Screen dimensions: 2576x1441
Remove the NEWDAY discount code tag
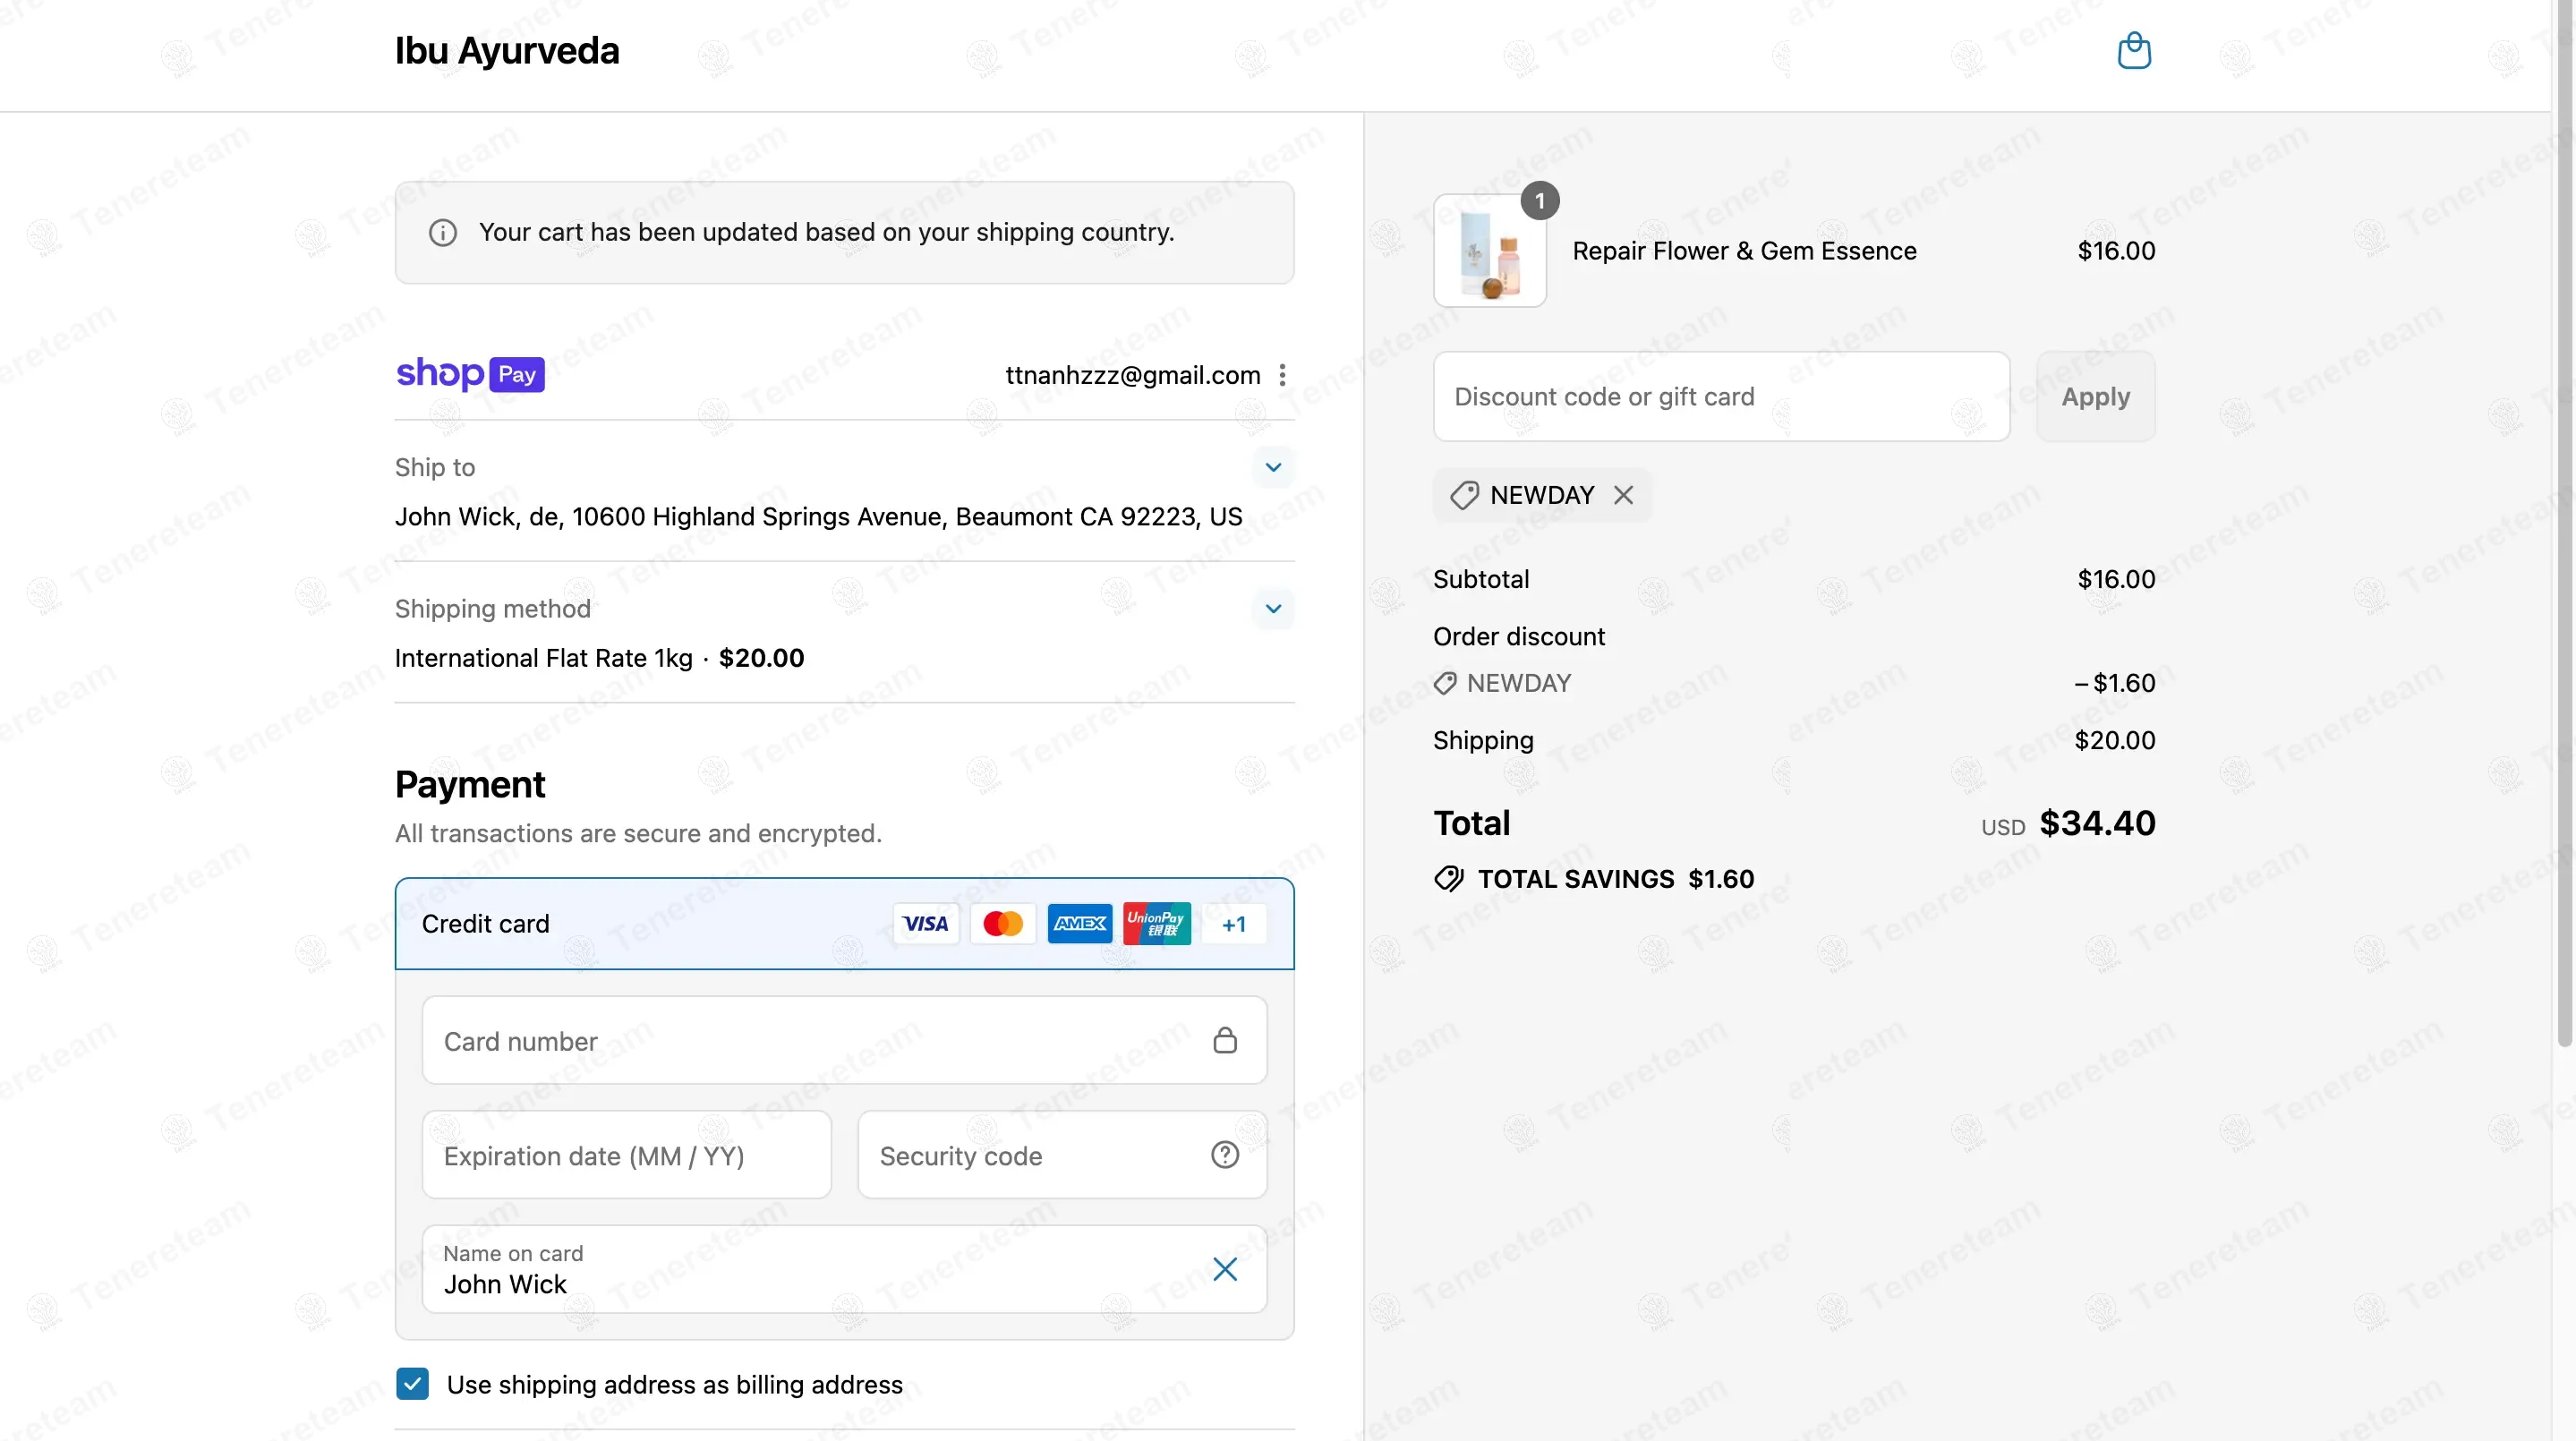(1623, 495)
